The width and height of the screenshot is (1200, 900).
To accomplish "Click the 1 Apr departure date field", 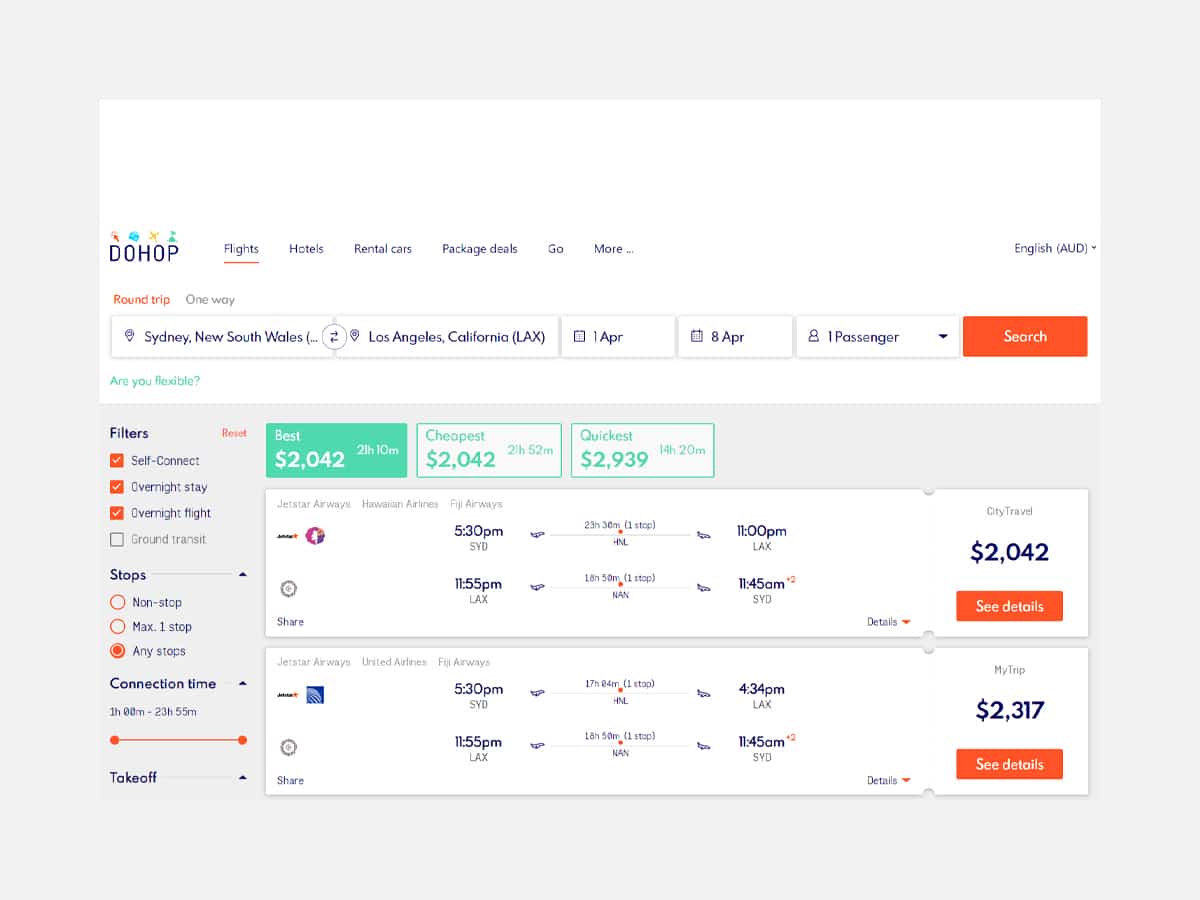I will [618, 336].
